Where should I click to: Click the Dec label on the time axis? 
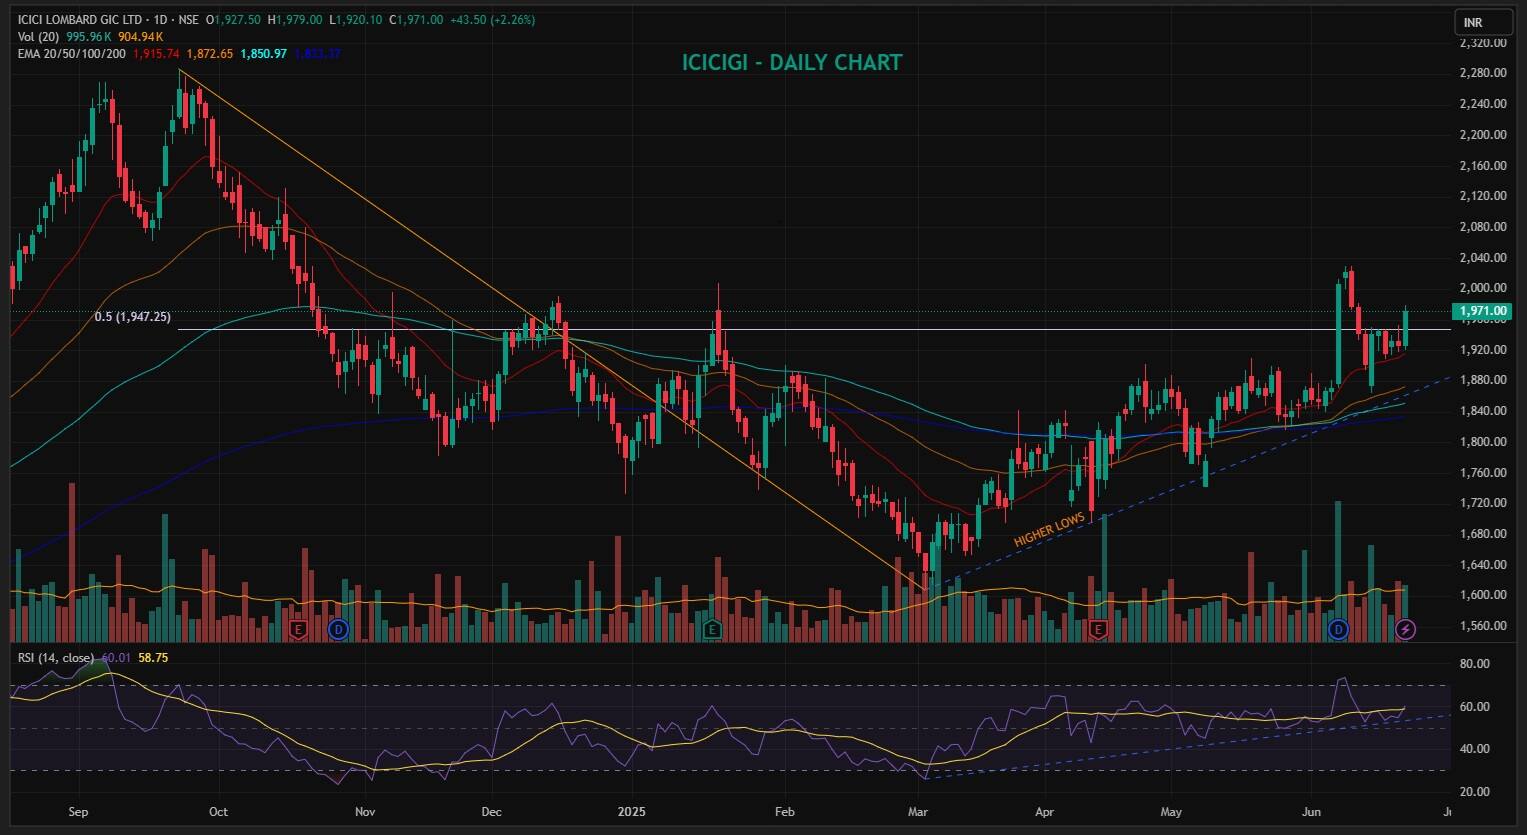(x=491, y=812)
